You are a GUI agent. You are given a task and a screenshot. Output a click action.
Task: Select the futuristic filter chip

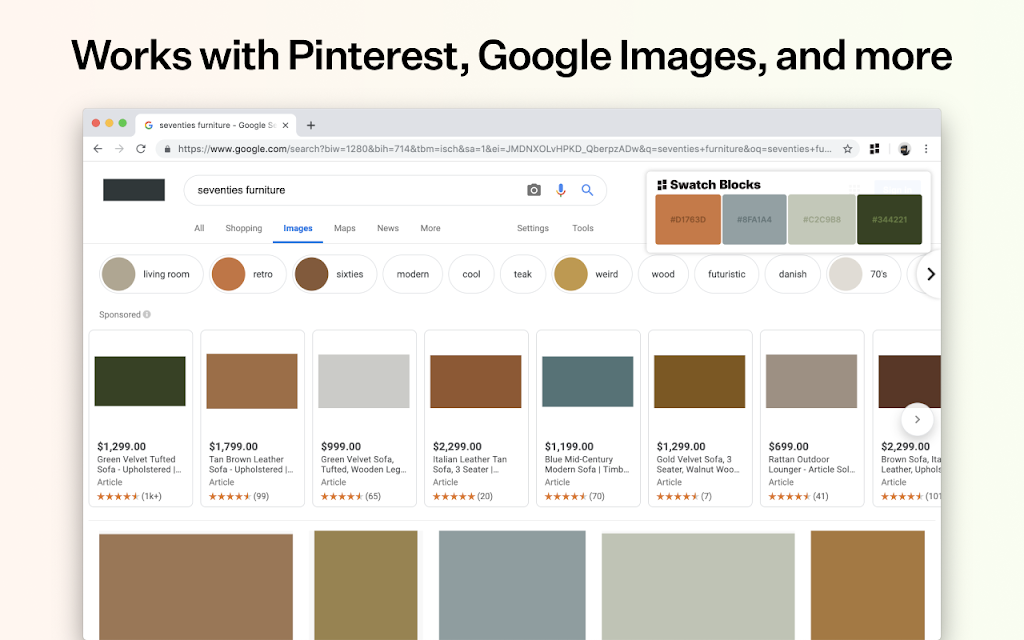click(726, 274)
